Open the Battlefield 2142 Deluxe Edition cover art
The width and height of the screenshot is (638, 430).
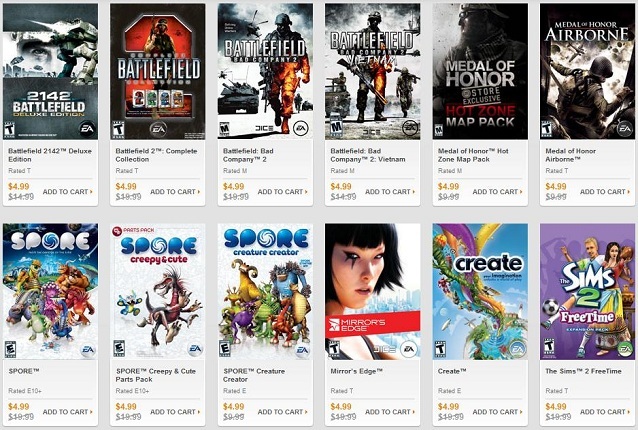(50, 71)
